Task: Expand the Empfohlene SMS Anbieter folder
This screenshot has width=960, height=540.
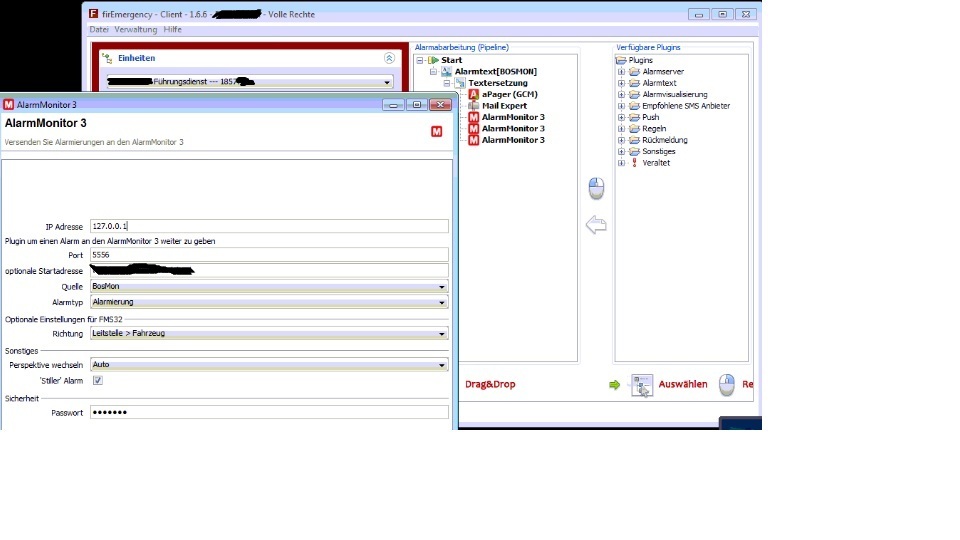Action: pyautogui.click(x=621, y=106)
